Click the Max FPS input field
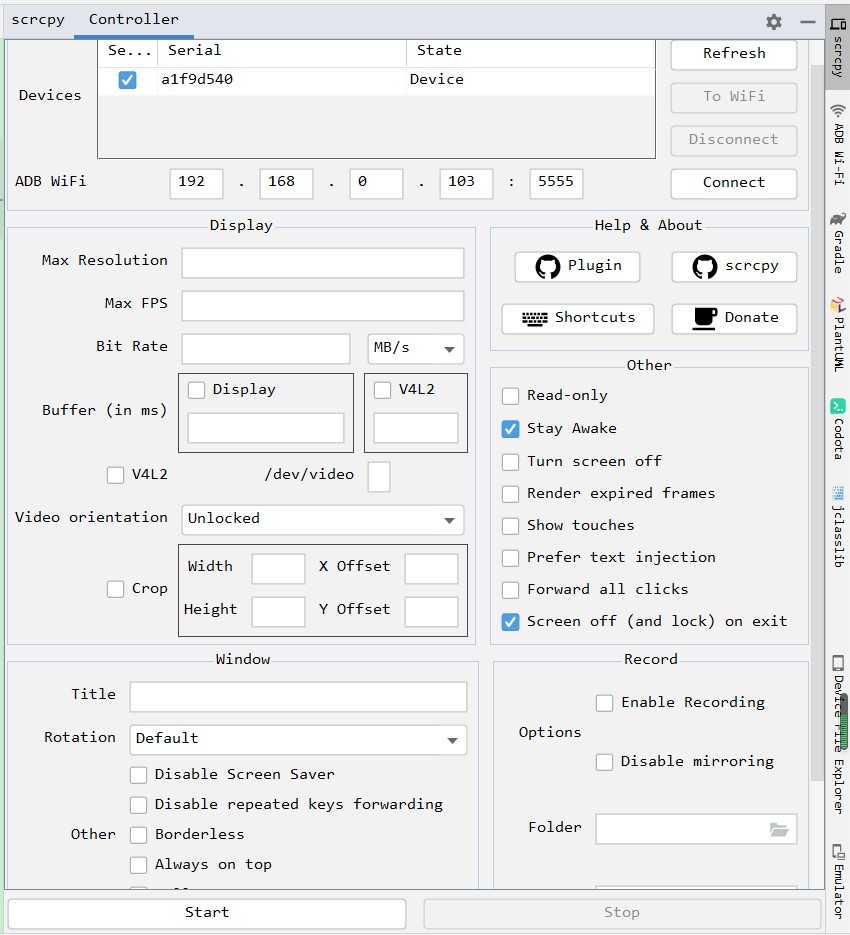The width and height of the screenshot is (850, 935). (323, 305)
